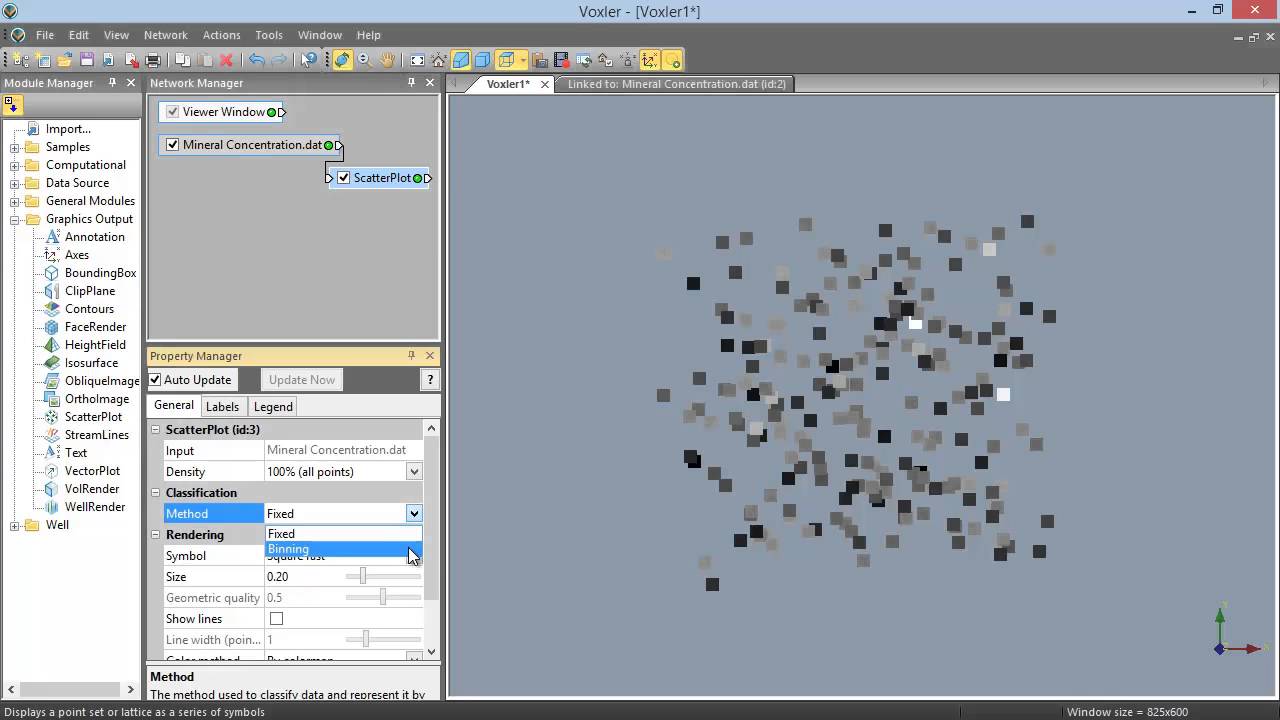1280x720 pixels.
Task: Switch to the Labels tab
Action: tap(222, 407)
